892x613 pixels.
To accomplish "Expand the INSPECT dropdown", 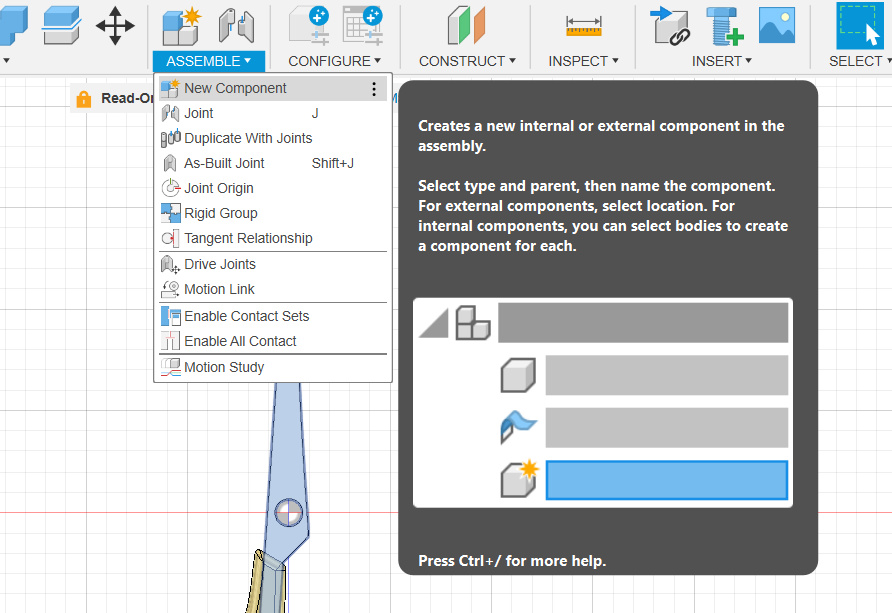I will [583, 61].
